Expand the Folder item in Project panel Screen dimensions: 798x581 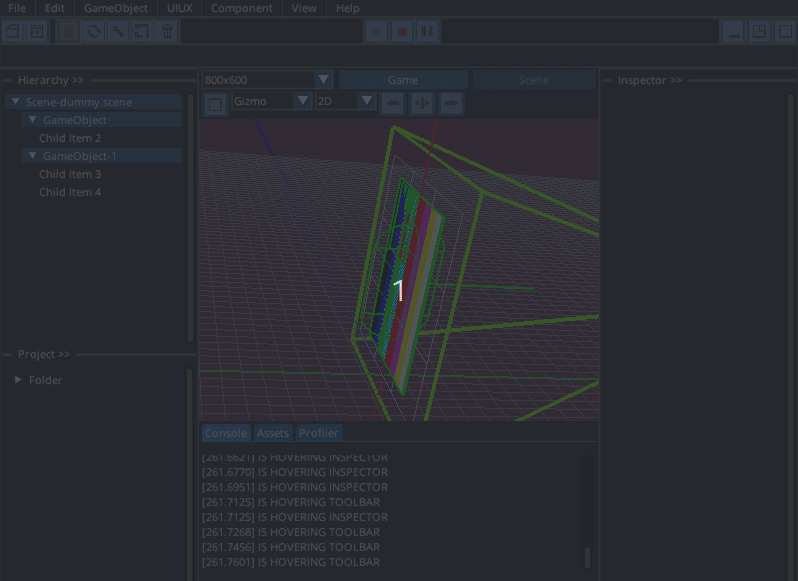18,380
